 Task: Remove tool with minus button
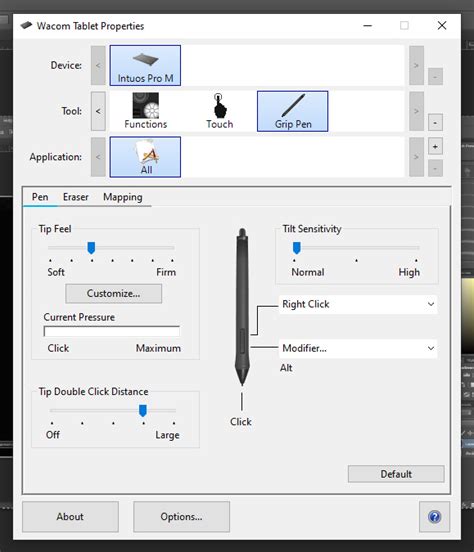point(435,123)
